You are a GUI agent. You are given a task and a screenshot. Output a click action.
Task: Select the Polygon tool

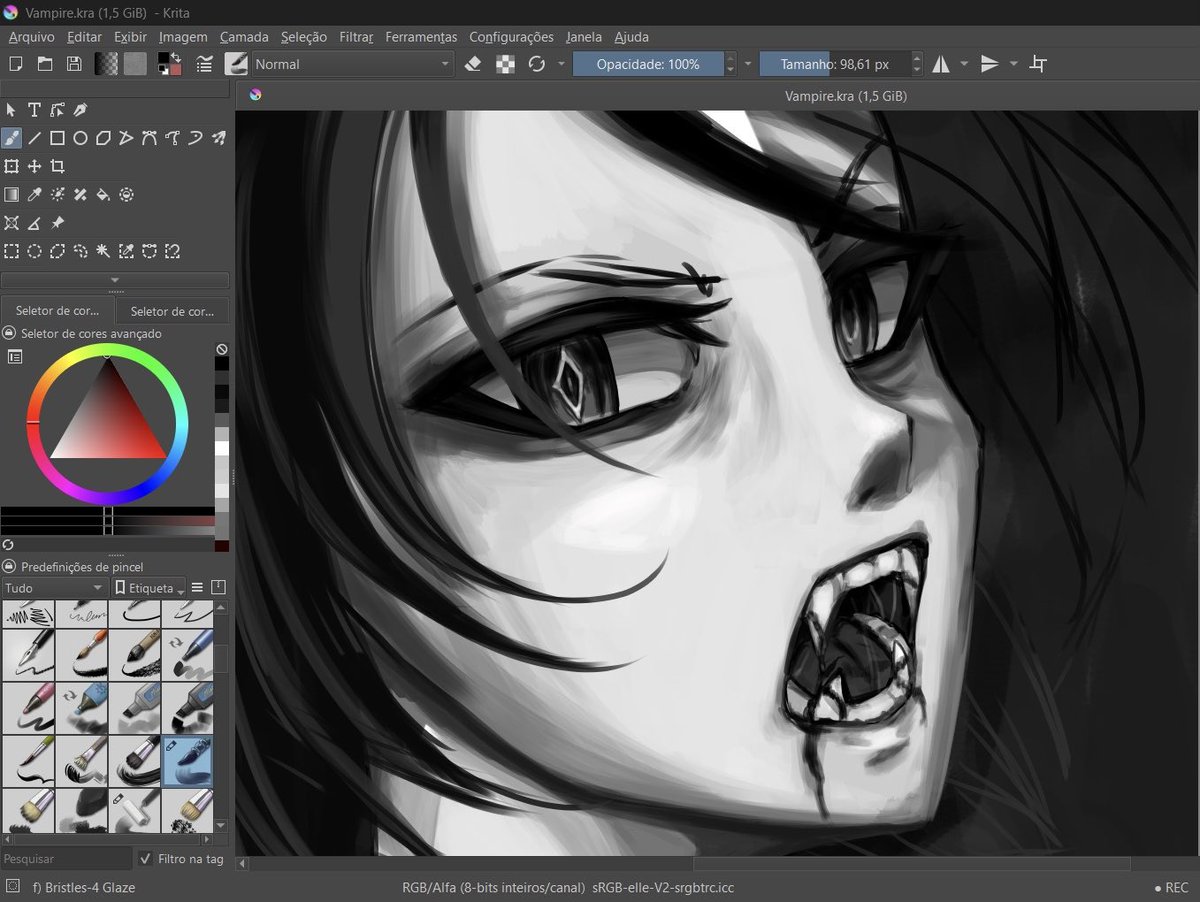[x=103, y=138]
